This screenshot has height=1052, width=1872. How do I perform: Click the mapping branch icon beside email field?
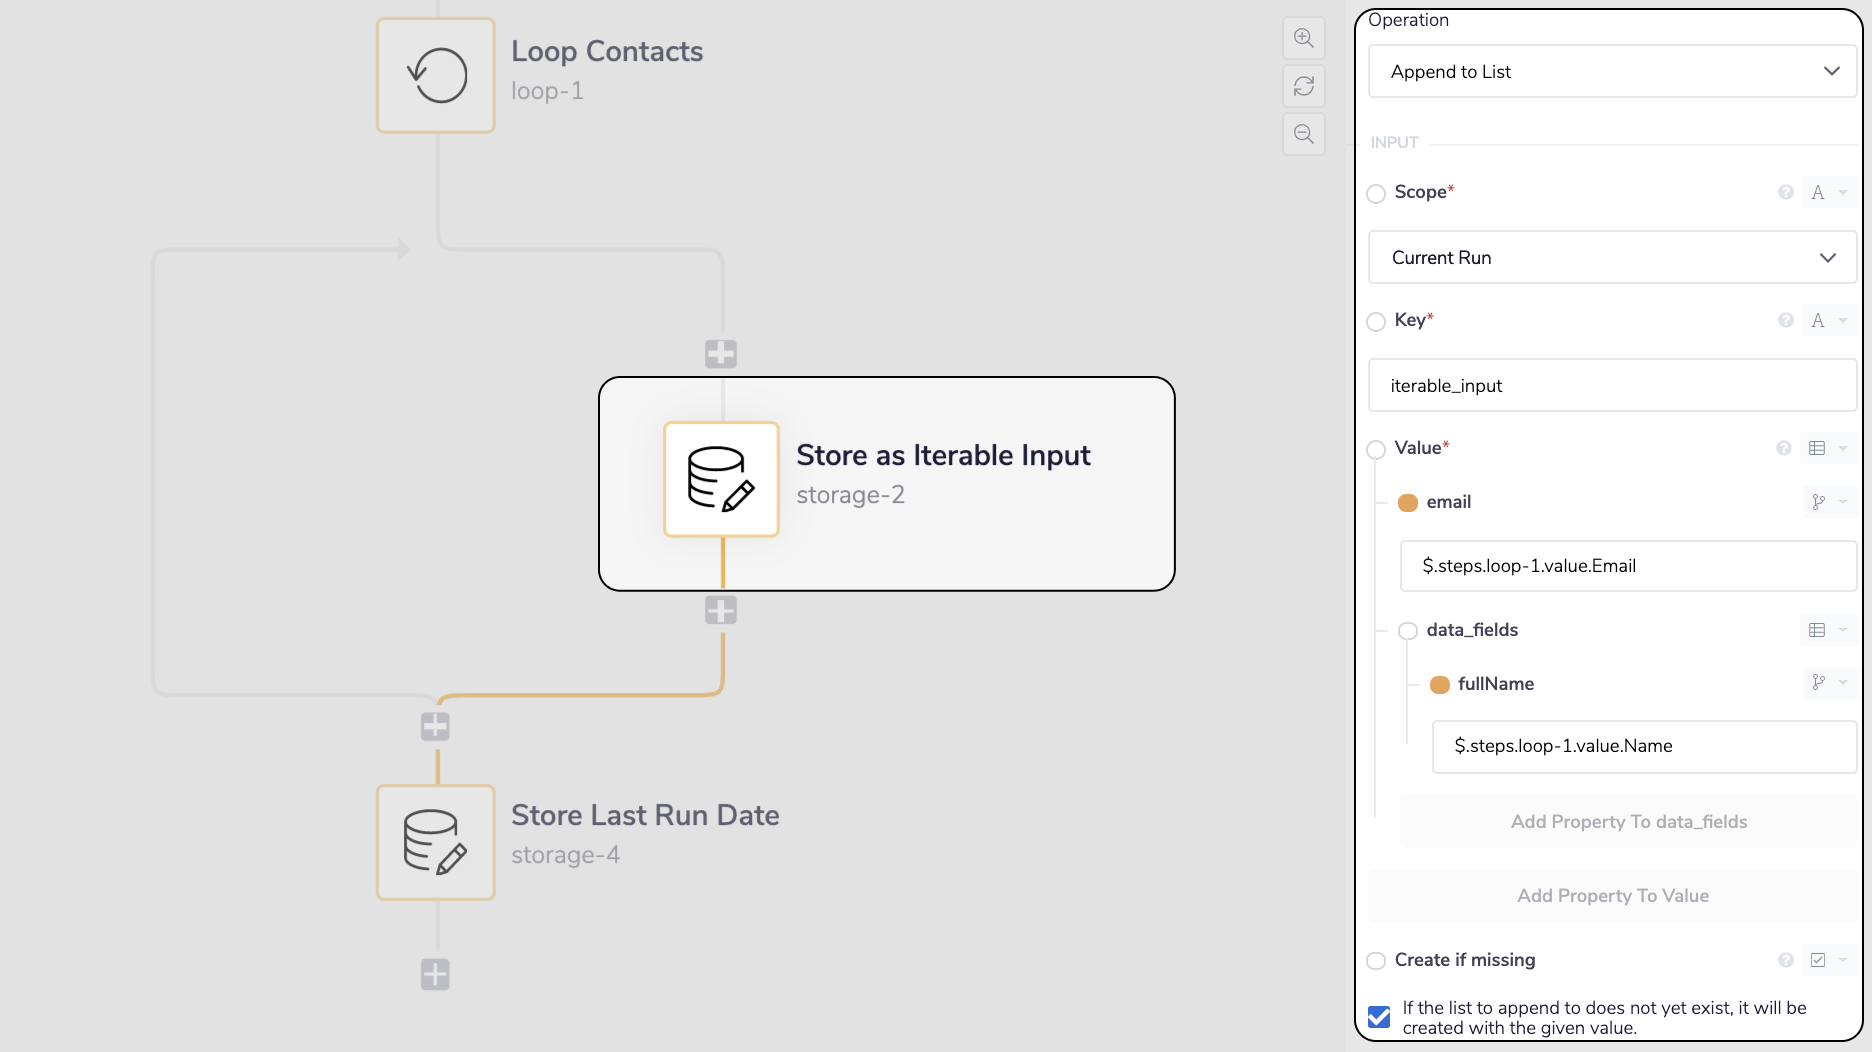(x=1819, y=502)
